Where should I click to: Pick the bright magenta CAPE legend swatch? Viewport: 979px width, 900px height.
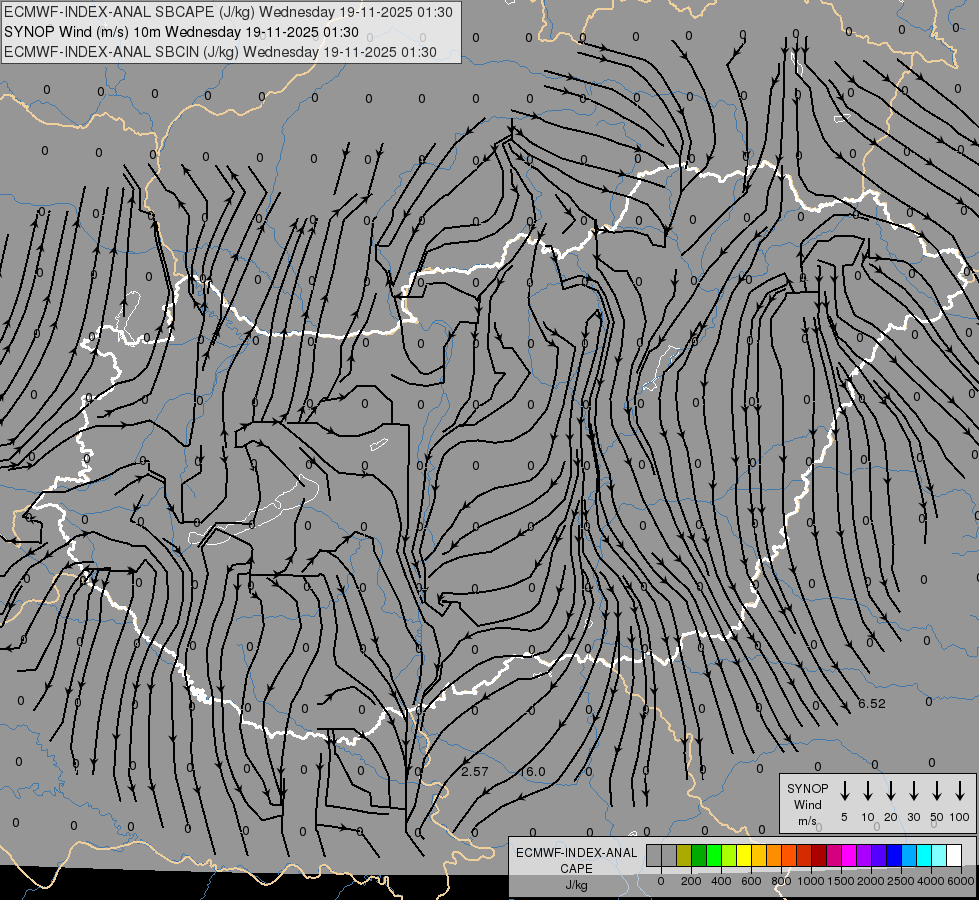(x=849, y=855)
